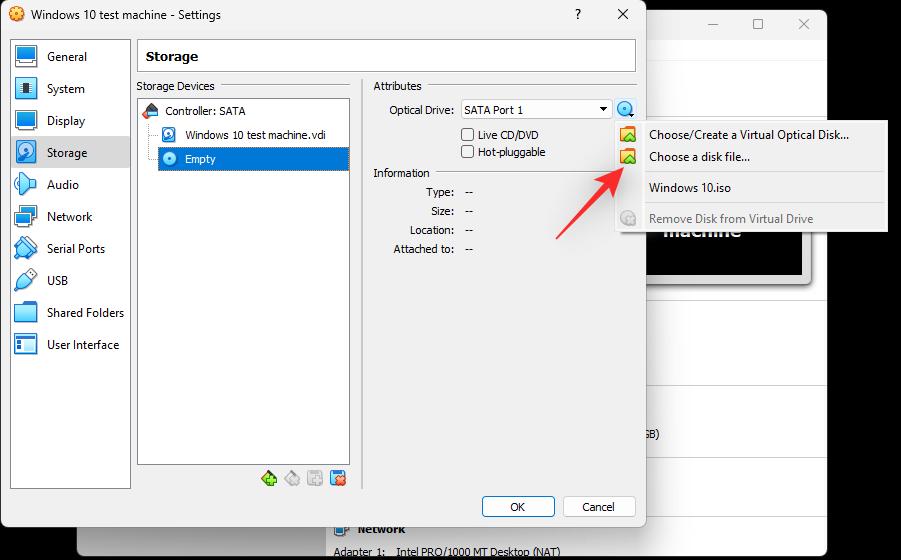Select the Storage category in sidebar
Screen dimensions: 901x560
point(70,152)
